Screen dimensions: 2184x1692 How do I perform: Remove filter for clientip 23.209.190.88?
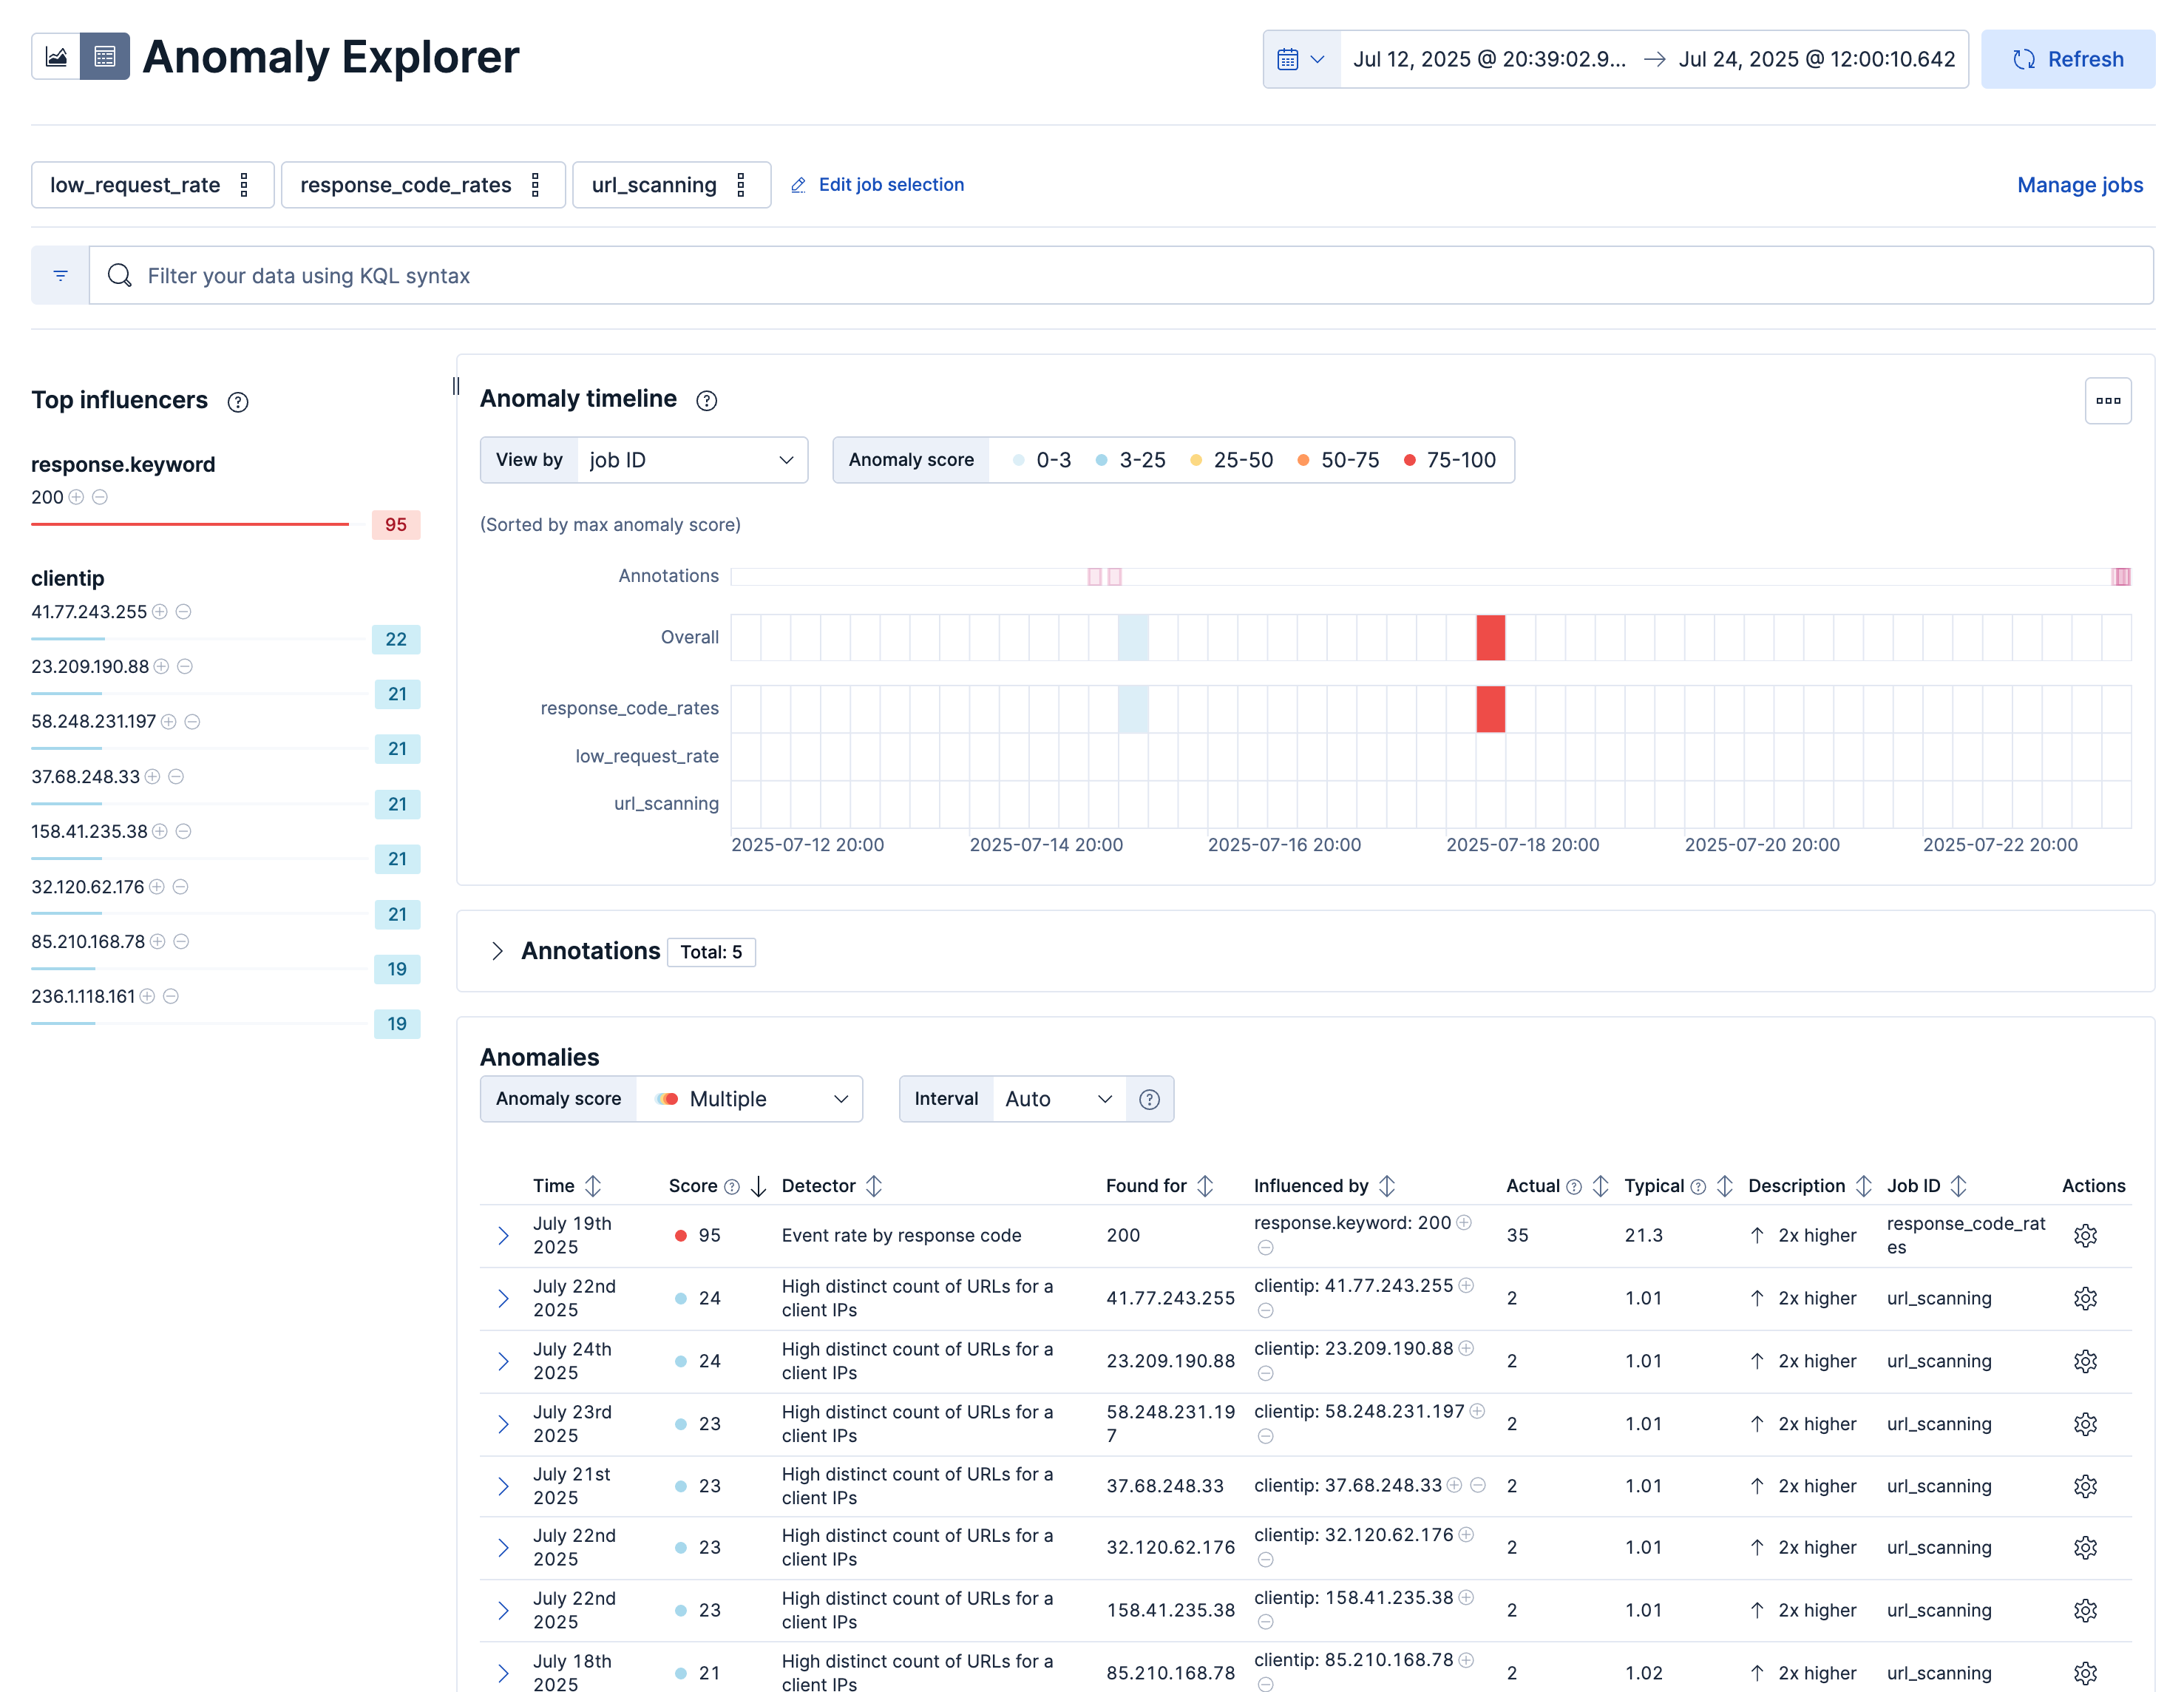pos(186,666)
